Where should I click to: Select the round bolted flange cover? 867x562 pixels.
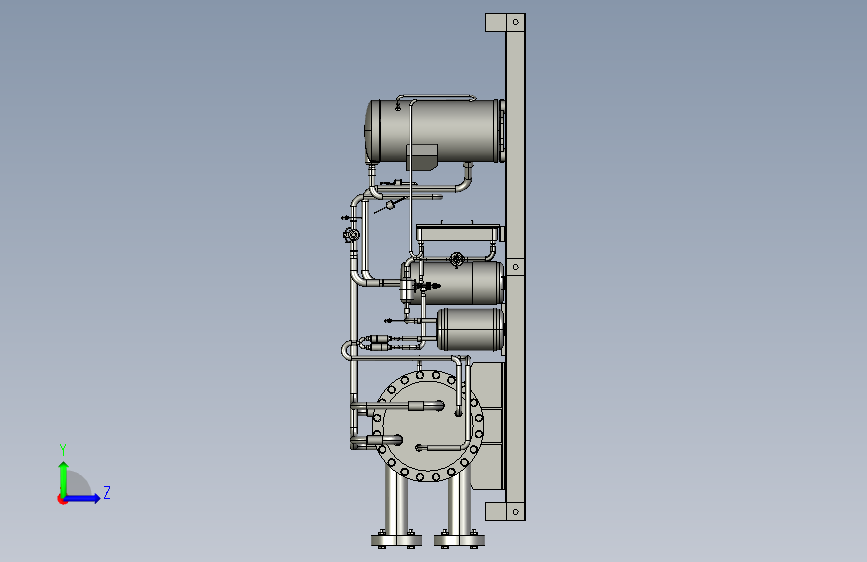coord(428,425)
